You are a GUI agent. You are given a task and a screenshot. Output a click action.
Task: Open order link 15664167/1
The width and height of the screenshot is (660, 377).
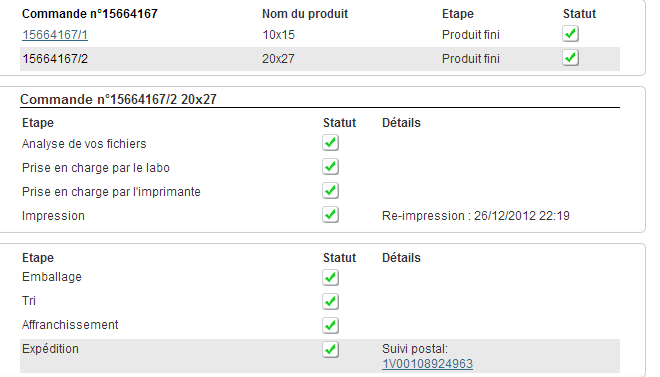[x=55, y=35]
